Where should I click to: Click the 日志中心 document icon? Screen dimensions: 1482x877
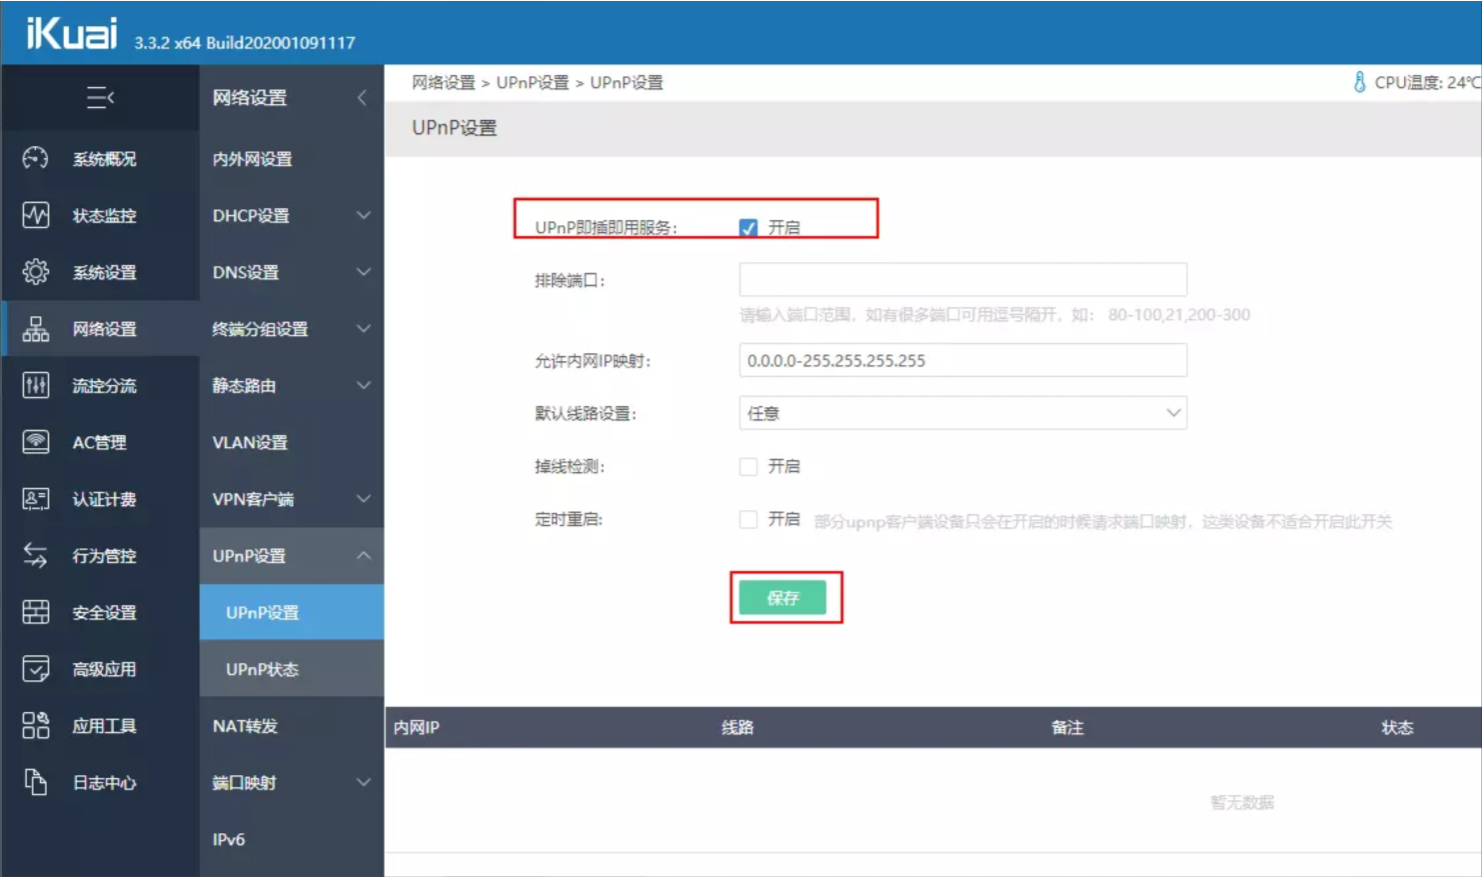point(36,782)
